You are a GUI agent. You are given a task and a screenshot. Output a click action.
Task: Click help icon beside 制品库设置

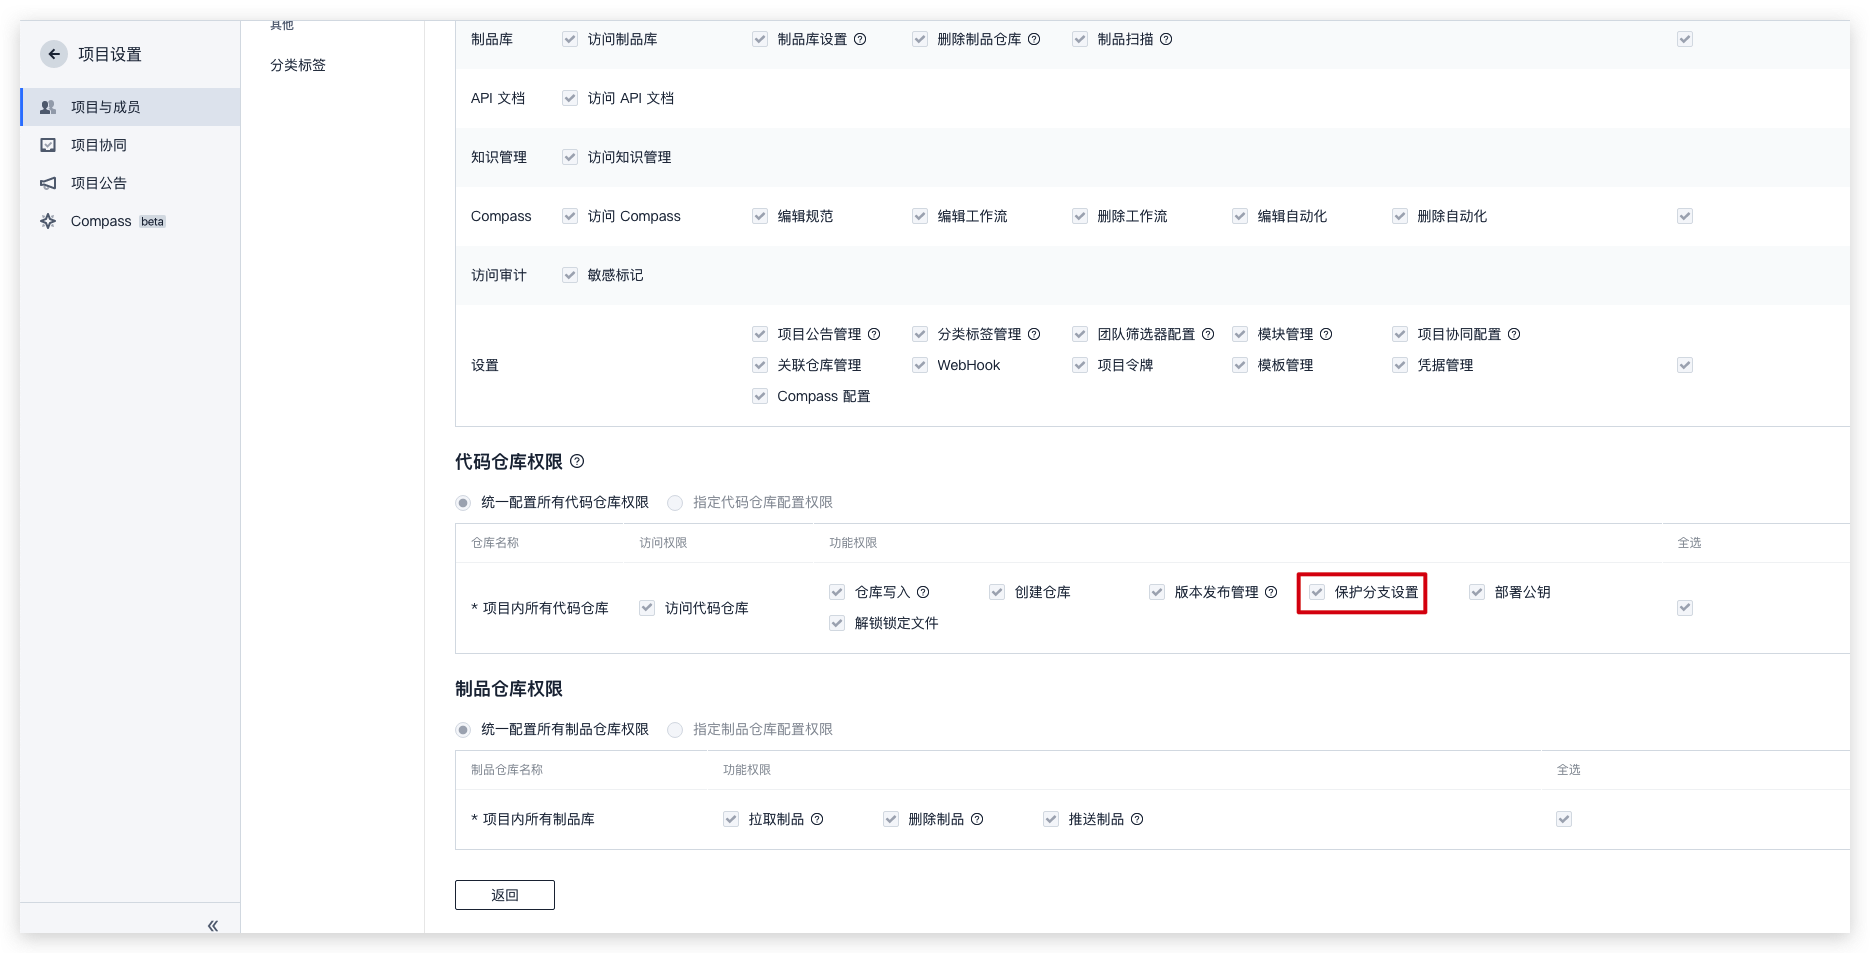pyautogui.click(x=860, y=39)
